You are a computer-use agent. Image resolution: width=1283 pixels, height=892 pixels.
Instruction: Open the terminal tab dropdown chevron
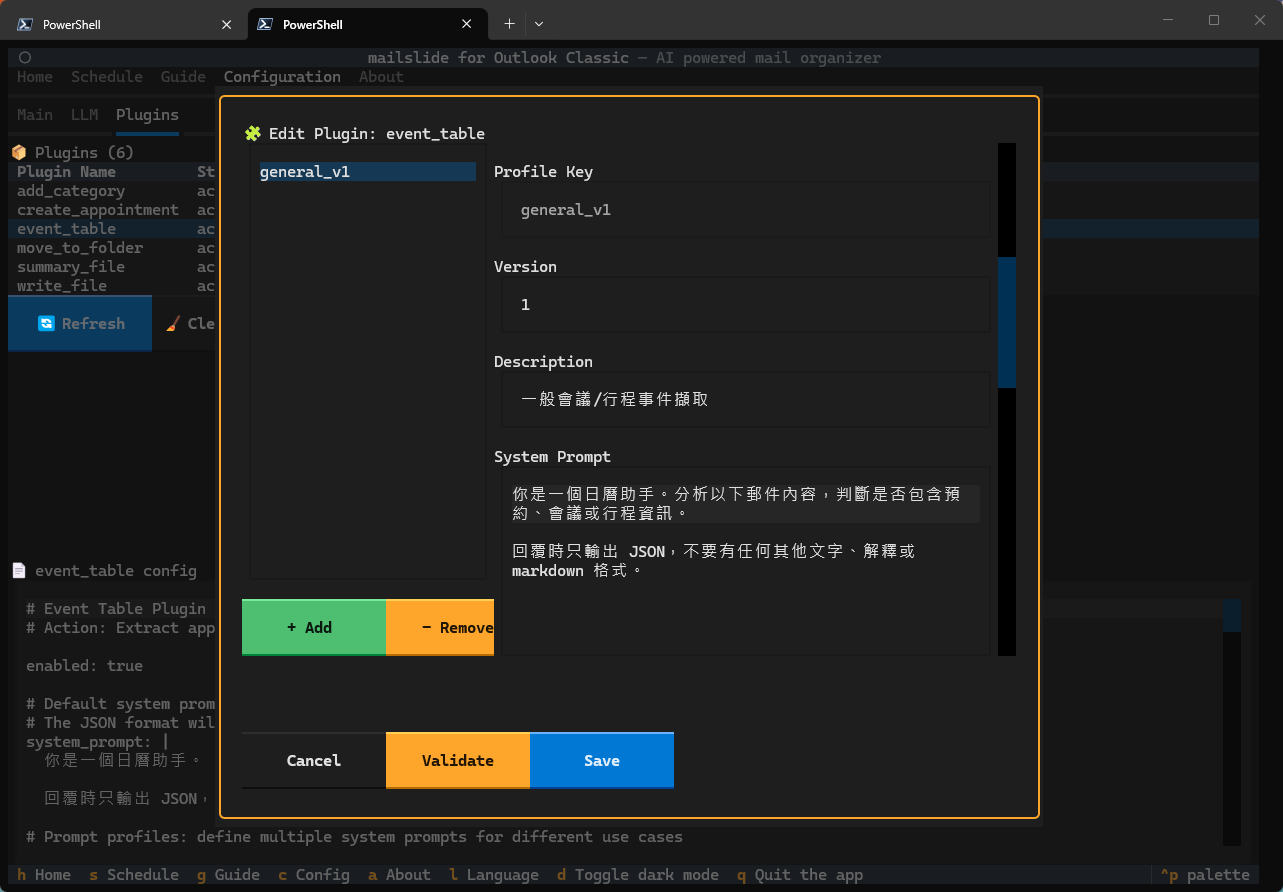point(540,23)
